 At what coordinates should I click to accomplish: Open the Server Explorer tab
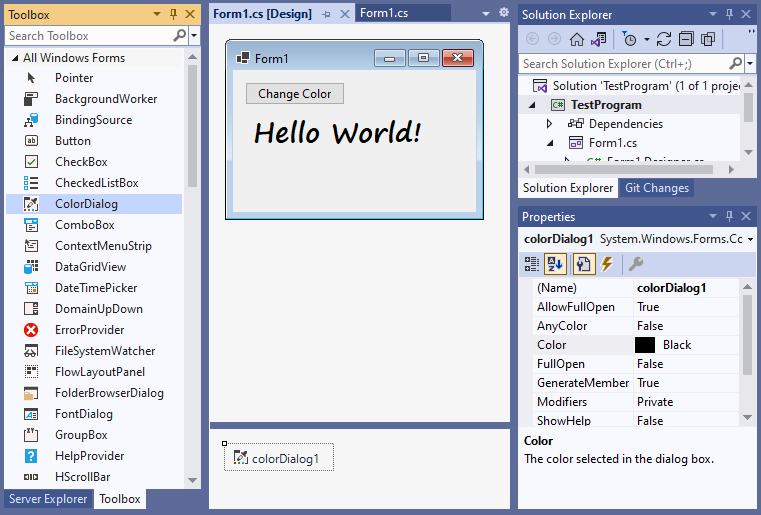click(48, 499)
